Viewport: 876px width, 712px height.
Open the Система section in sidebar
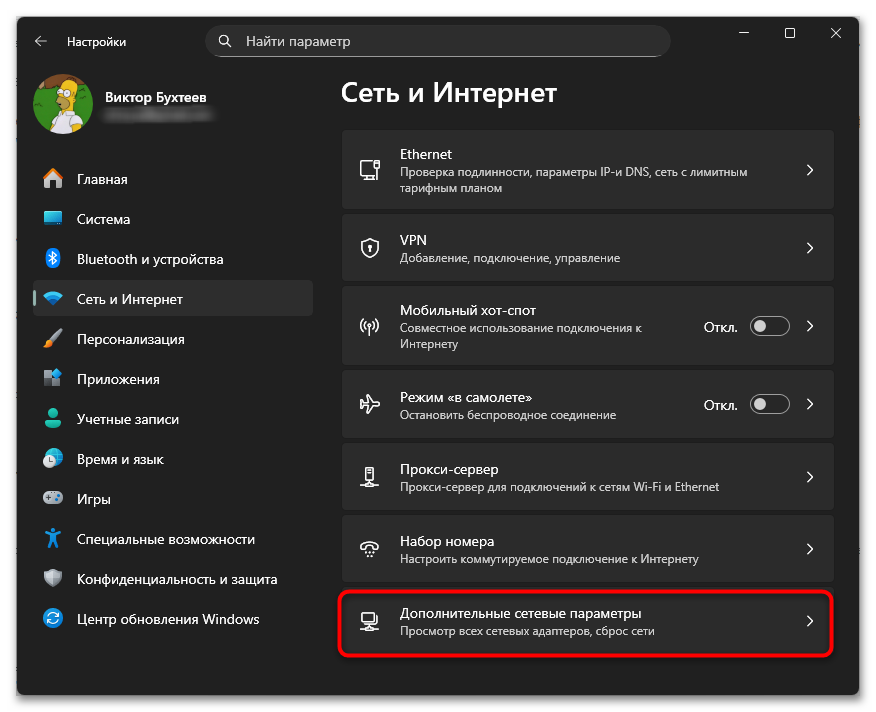[x=104, y=219]
